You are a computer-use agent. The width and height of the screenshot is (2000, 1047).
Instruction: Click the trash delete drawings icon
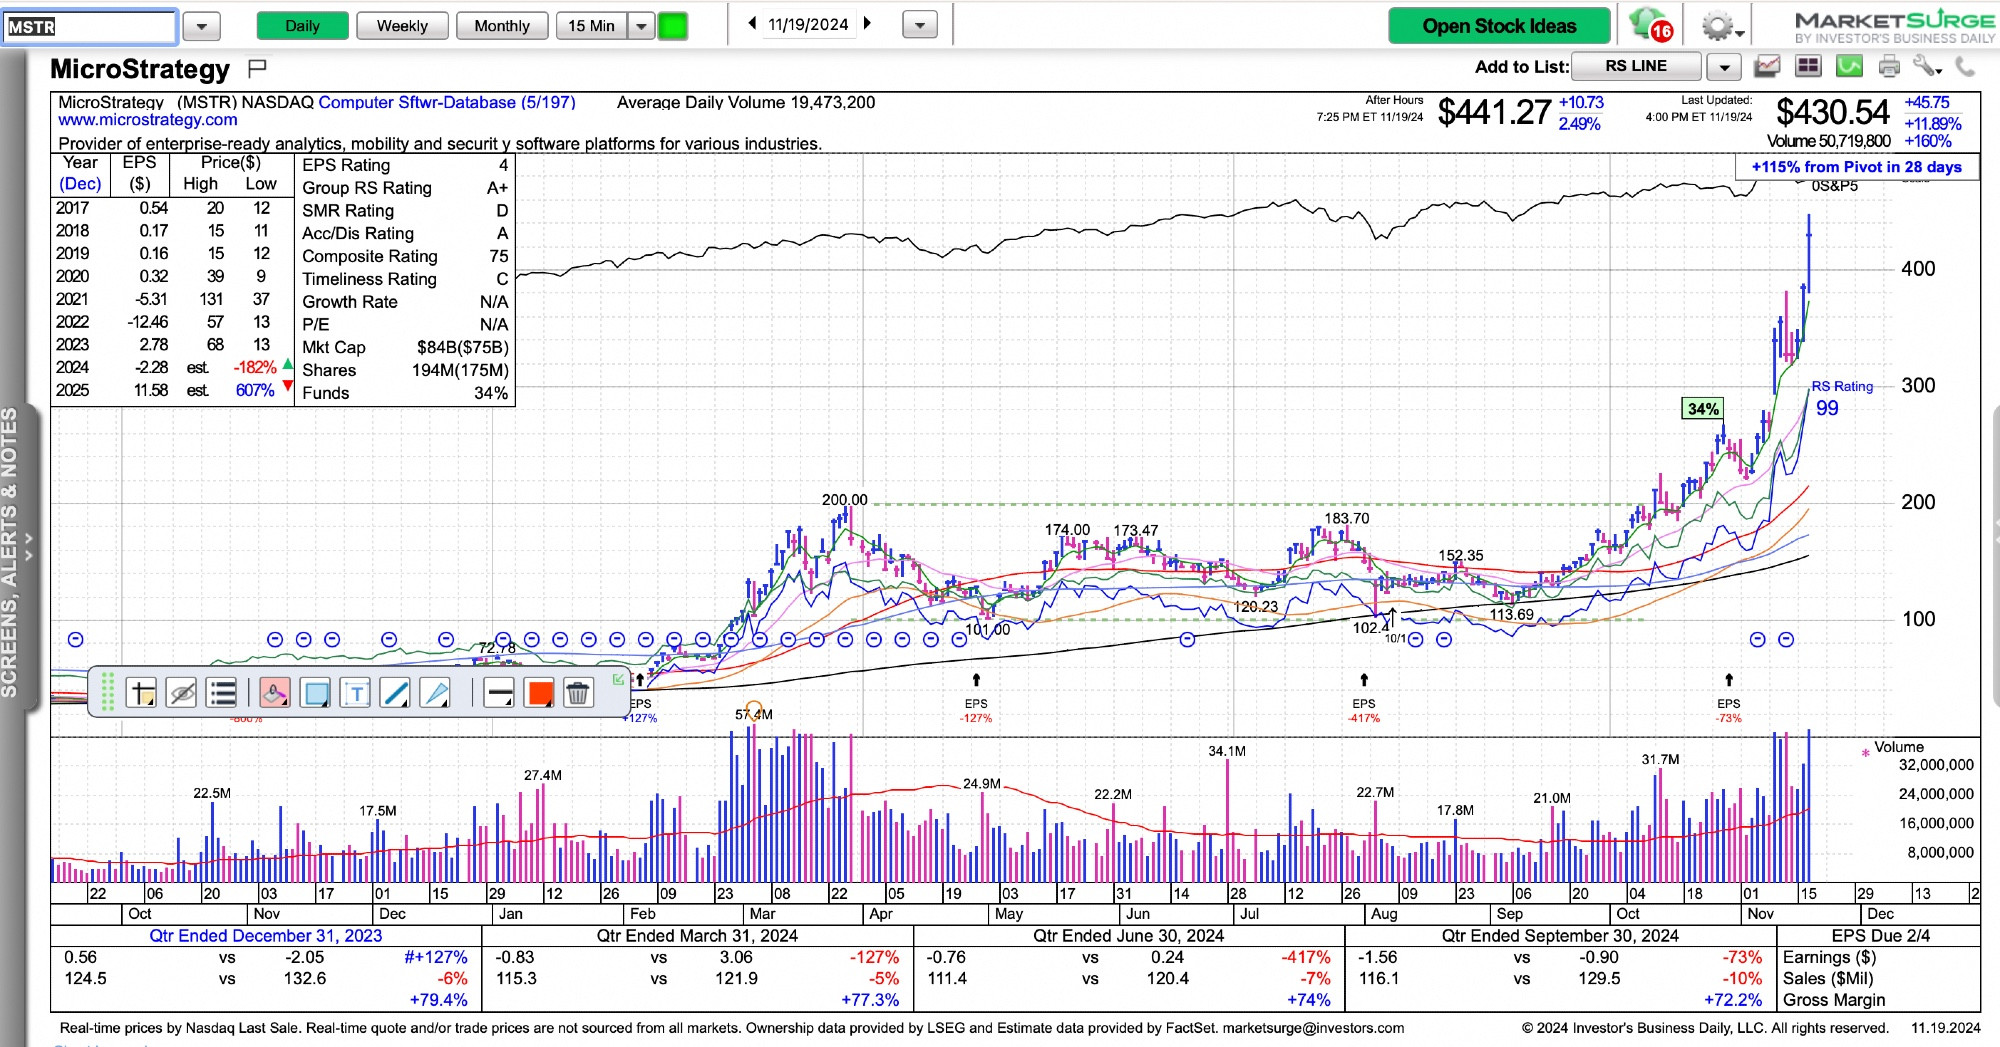[578, 693]
